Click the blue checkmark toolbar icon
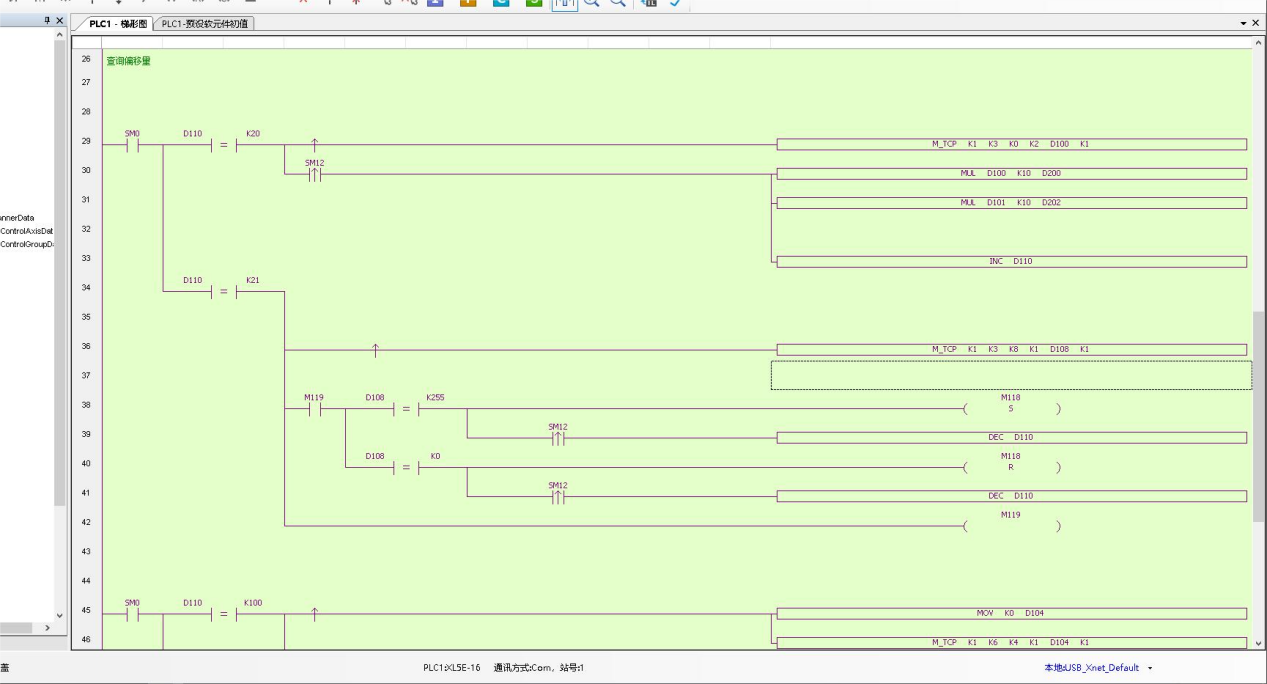This screenshot has height=684, width=1267. 674,3
